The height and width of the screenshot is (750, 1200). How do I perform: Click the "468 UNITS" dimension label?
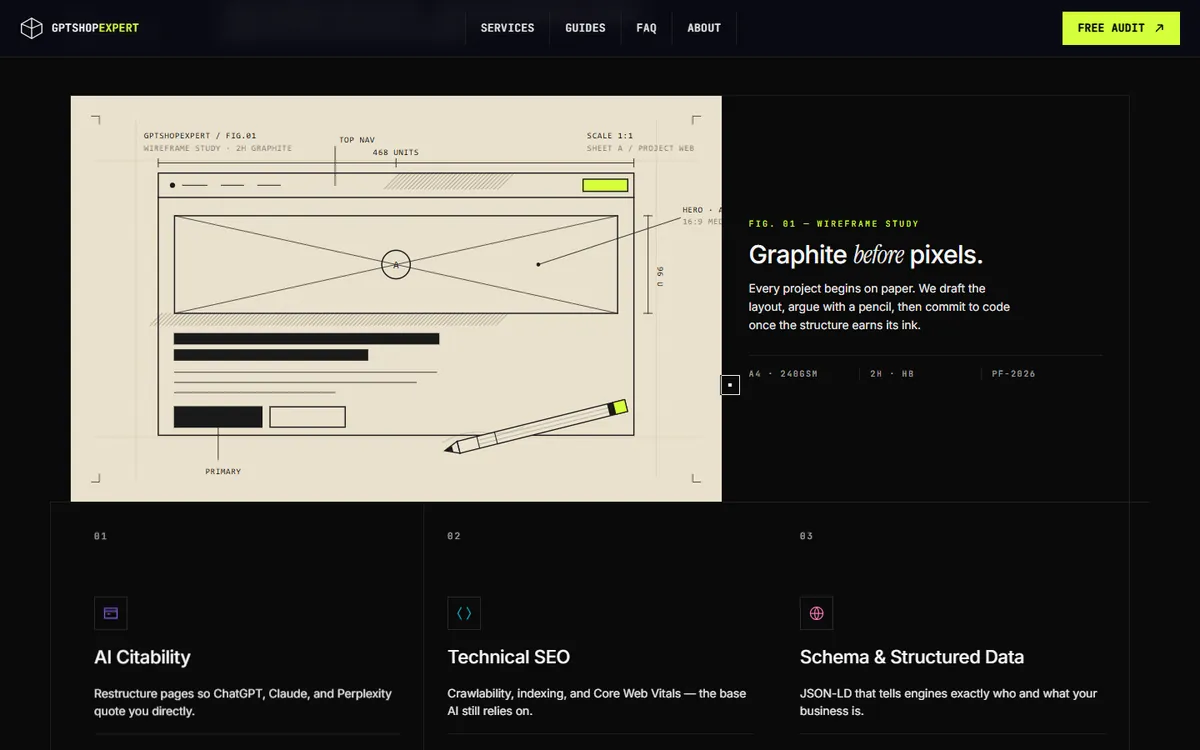pos(396,153)
